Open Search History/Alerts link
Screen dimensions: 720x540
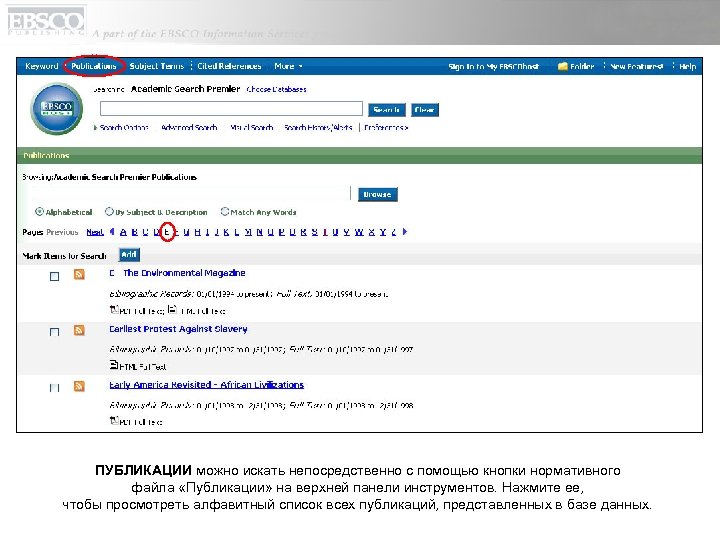pyautogui.click(x=318, y=127)
